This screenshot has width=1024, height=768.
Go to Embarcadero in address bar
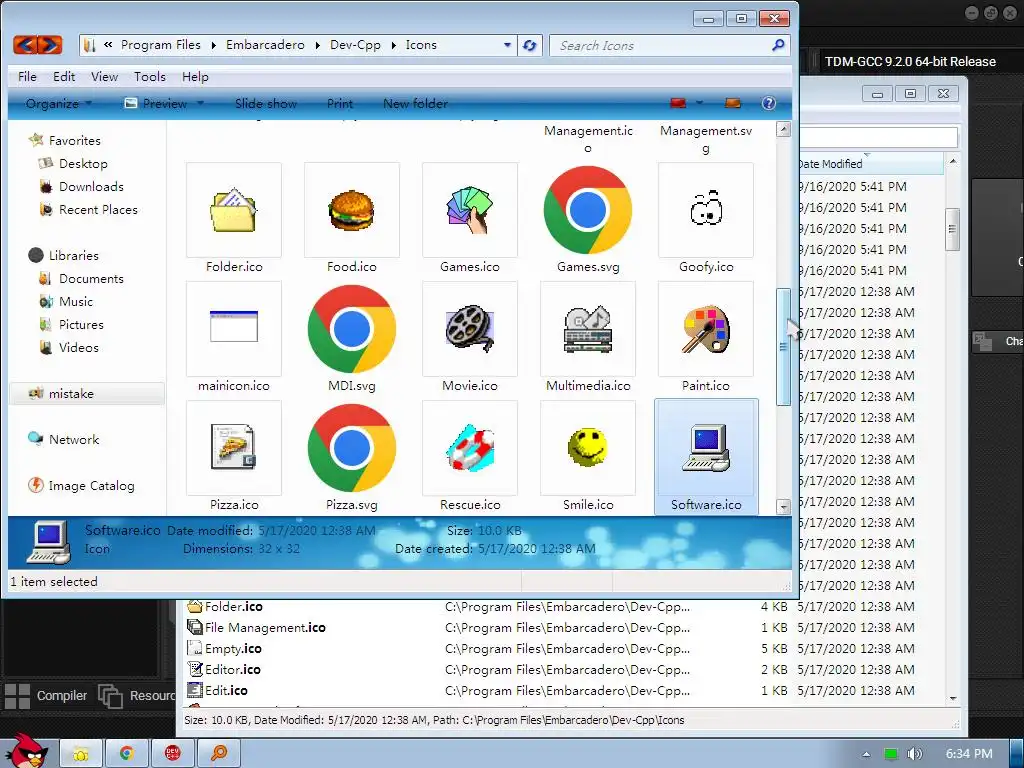[x=265, y=45]
